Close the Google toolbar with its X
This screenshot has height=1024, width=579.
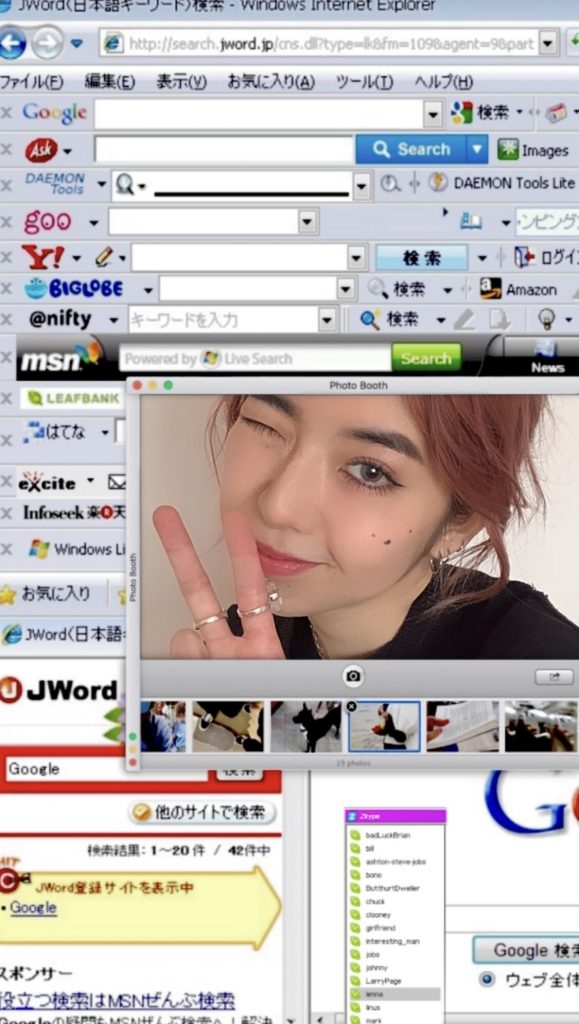[x=7, y=114]
